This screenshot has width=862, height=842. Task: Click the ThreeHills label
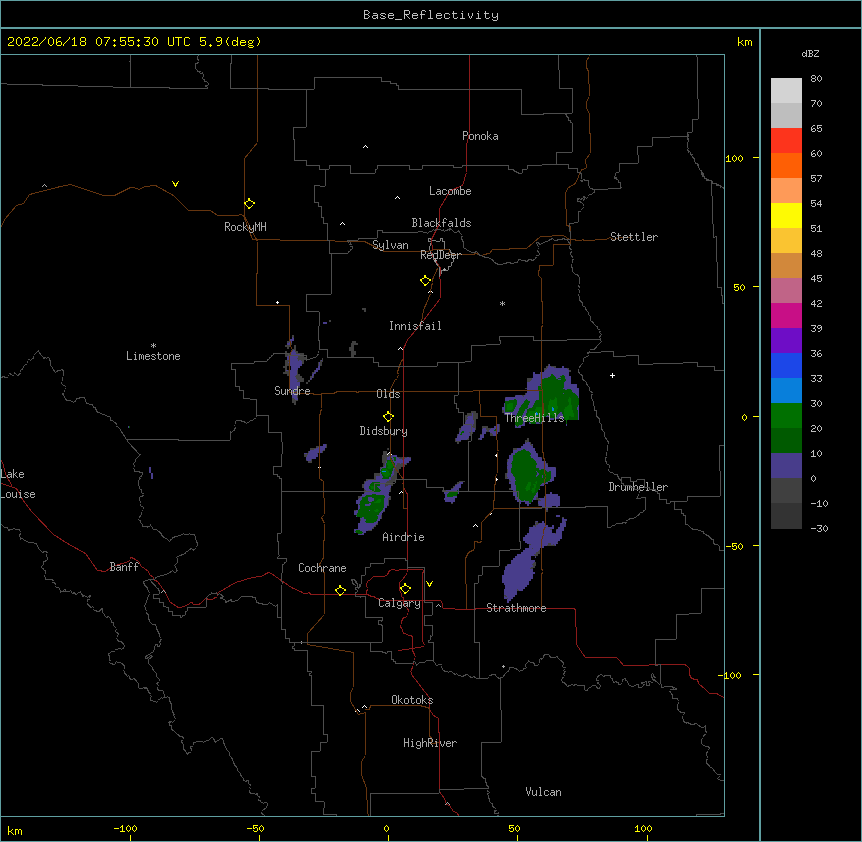[x=534, y=418]
